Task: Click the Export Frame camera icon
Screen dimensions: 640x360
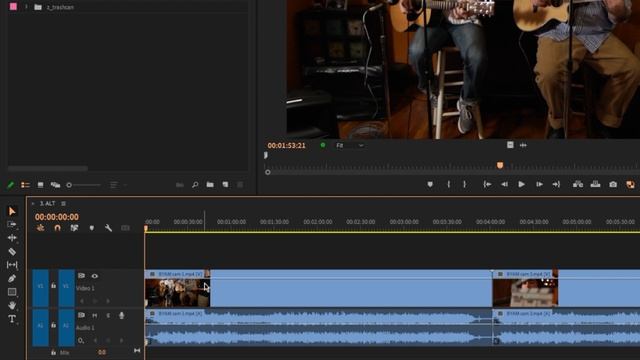Action: pyautogui.click(x=613, y=184)
